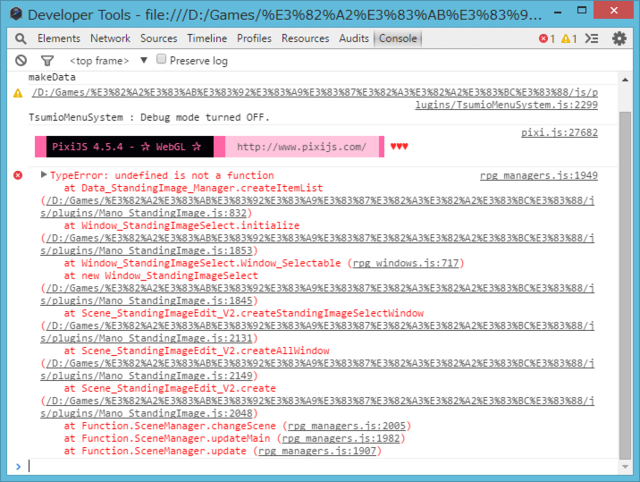Open the rpg_managers.js:1949 source link
This screenshot has height=482, width=640.
coord(539,175)
